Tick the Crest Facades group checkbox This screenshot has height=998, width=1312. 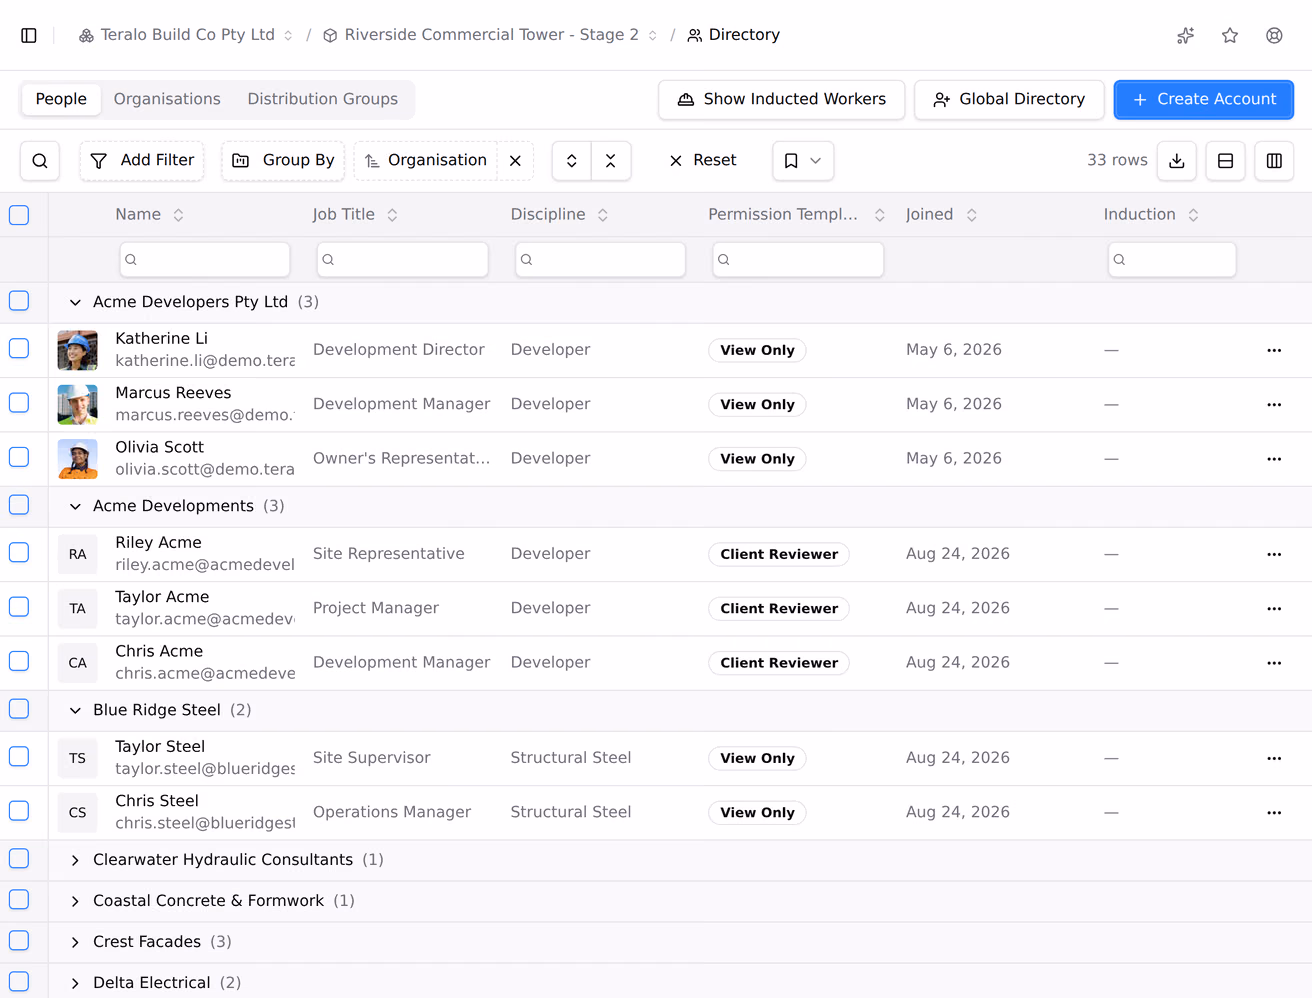[x=19, y=940]
